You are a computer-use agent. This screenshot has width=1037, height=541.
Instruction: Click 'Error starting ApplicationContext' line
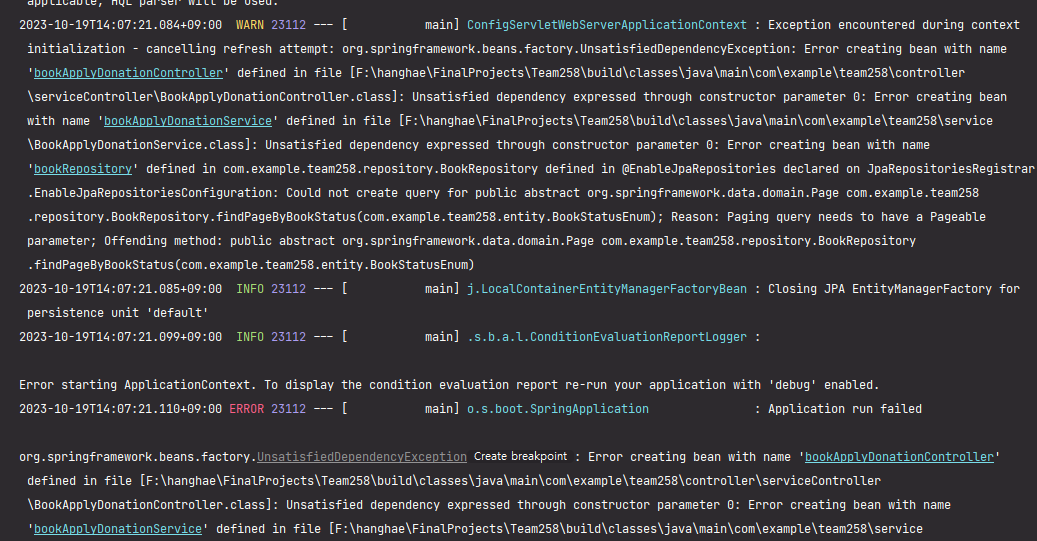[x=449, y=385]
